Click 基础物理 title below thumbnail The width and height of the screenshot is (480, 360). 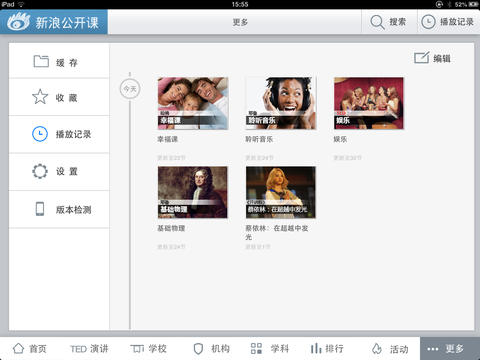click(171, 228)
